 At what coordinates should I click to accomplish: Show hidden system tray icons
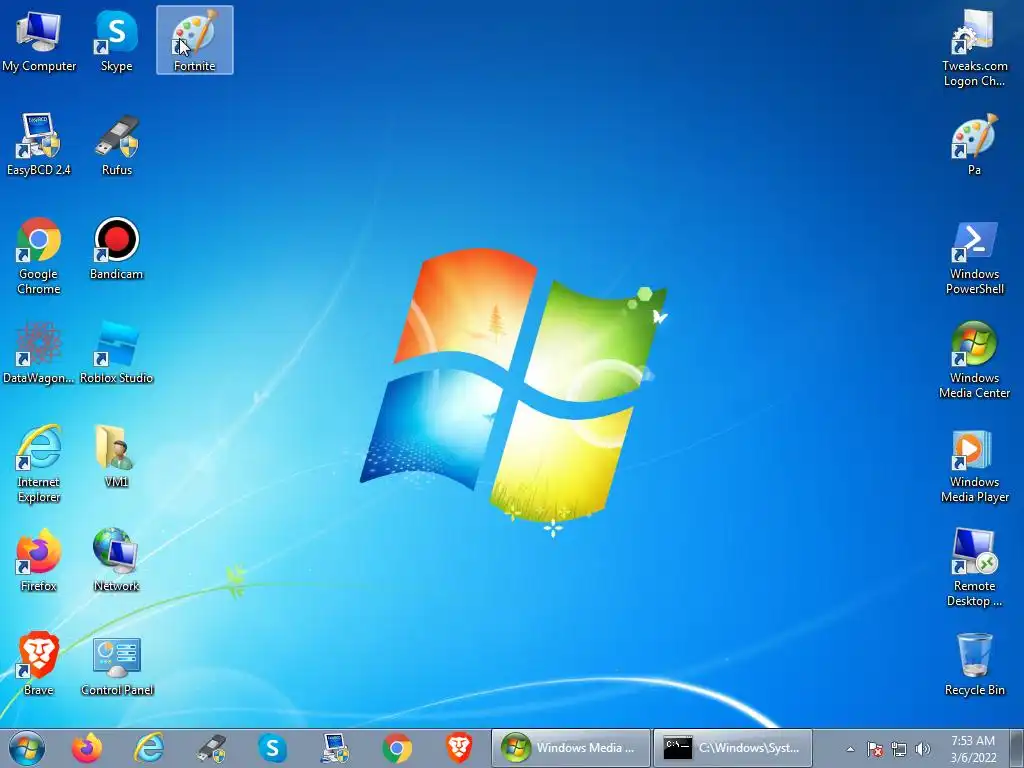pos(850,749)
